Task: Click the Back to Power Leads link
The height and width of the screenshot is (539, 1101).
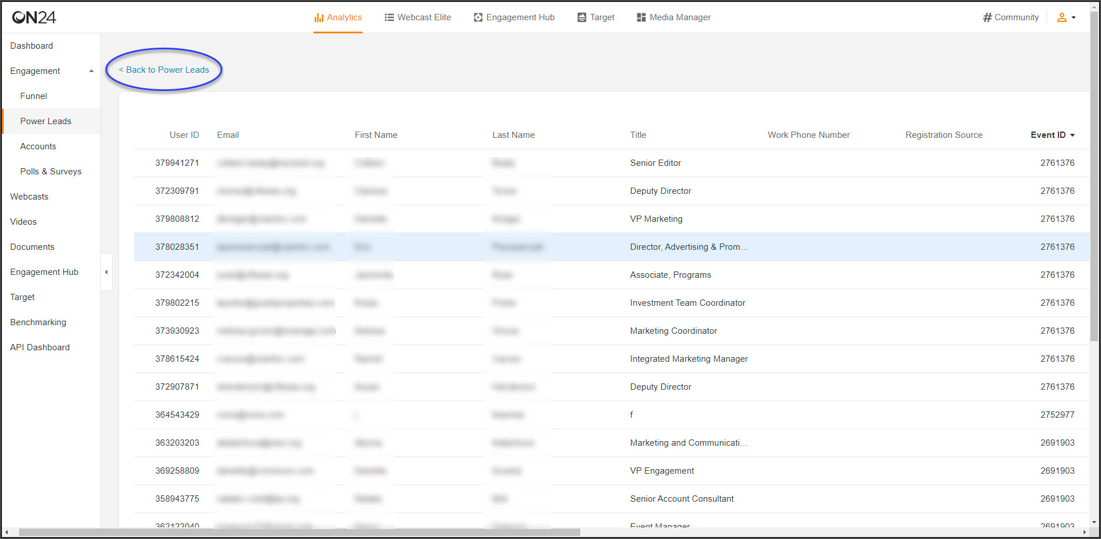Action: [164, 70]
